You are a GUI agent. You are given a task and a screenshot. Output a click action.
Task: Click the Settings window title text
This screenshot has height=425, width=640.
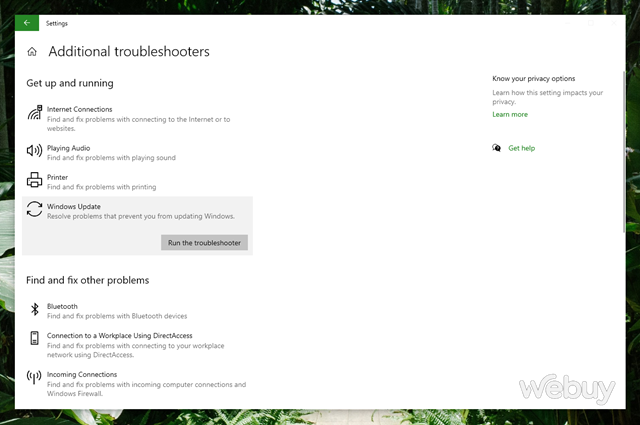(x=57, y=23)
